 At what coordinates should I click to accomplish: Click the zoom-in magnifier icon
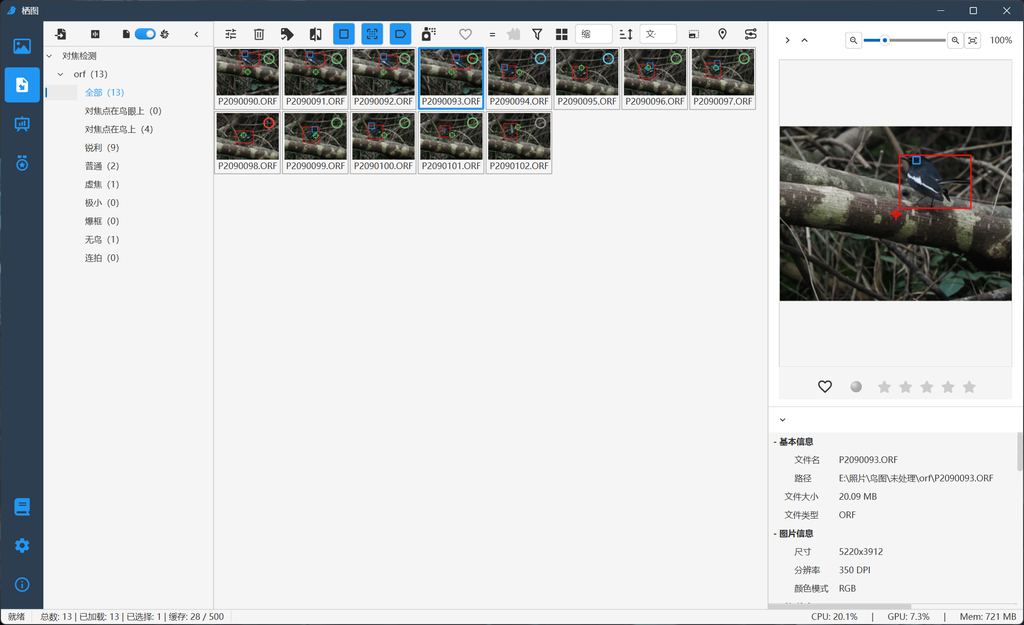pyautogui.click(x=955, y=40)
